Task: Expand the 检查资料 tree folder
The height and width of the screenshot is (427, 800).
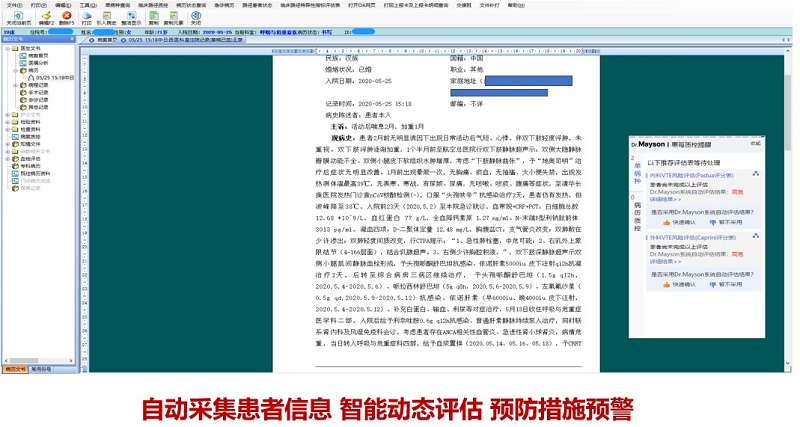Action: [8, 130]
